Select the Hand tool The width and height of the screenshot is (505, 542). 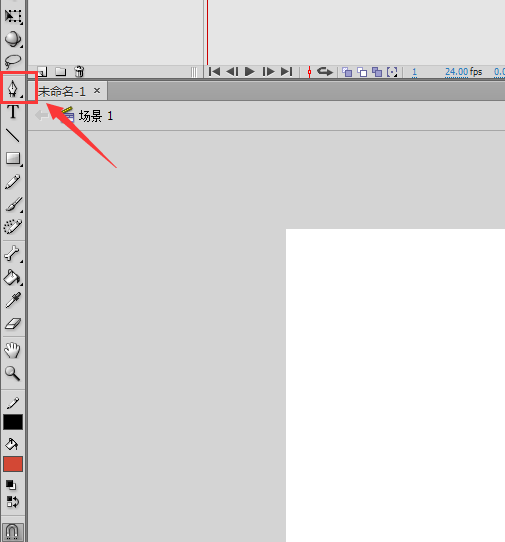tap(13, 350)
